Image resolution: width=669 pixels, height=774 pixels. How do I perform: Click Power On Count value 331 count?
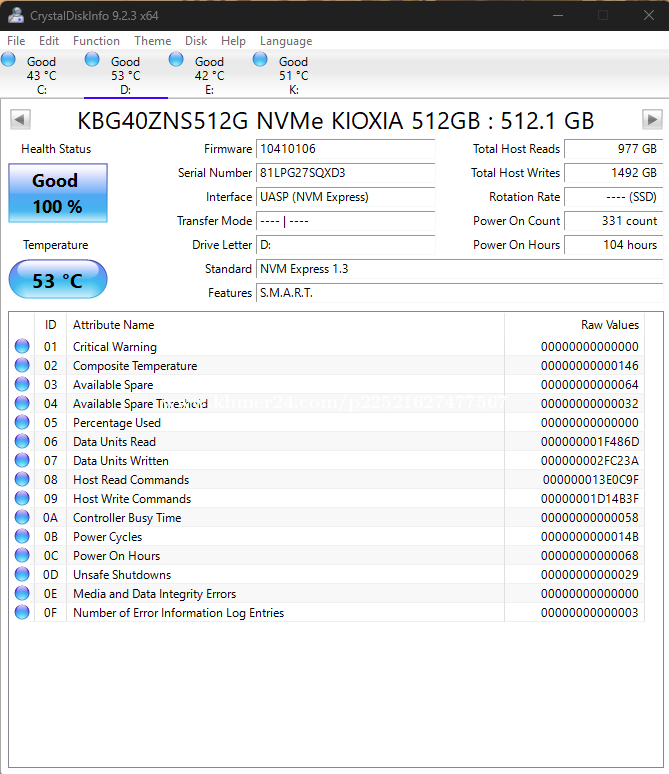[614, 221]
